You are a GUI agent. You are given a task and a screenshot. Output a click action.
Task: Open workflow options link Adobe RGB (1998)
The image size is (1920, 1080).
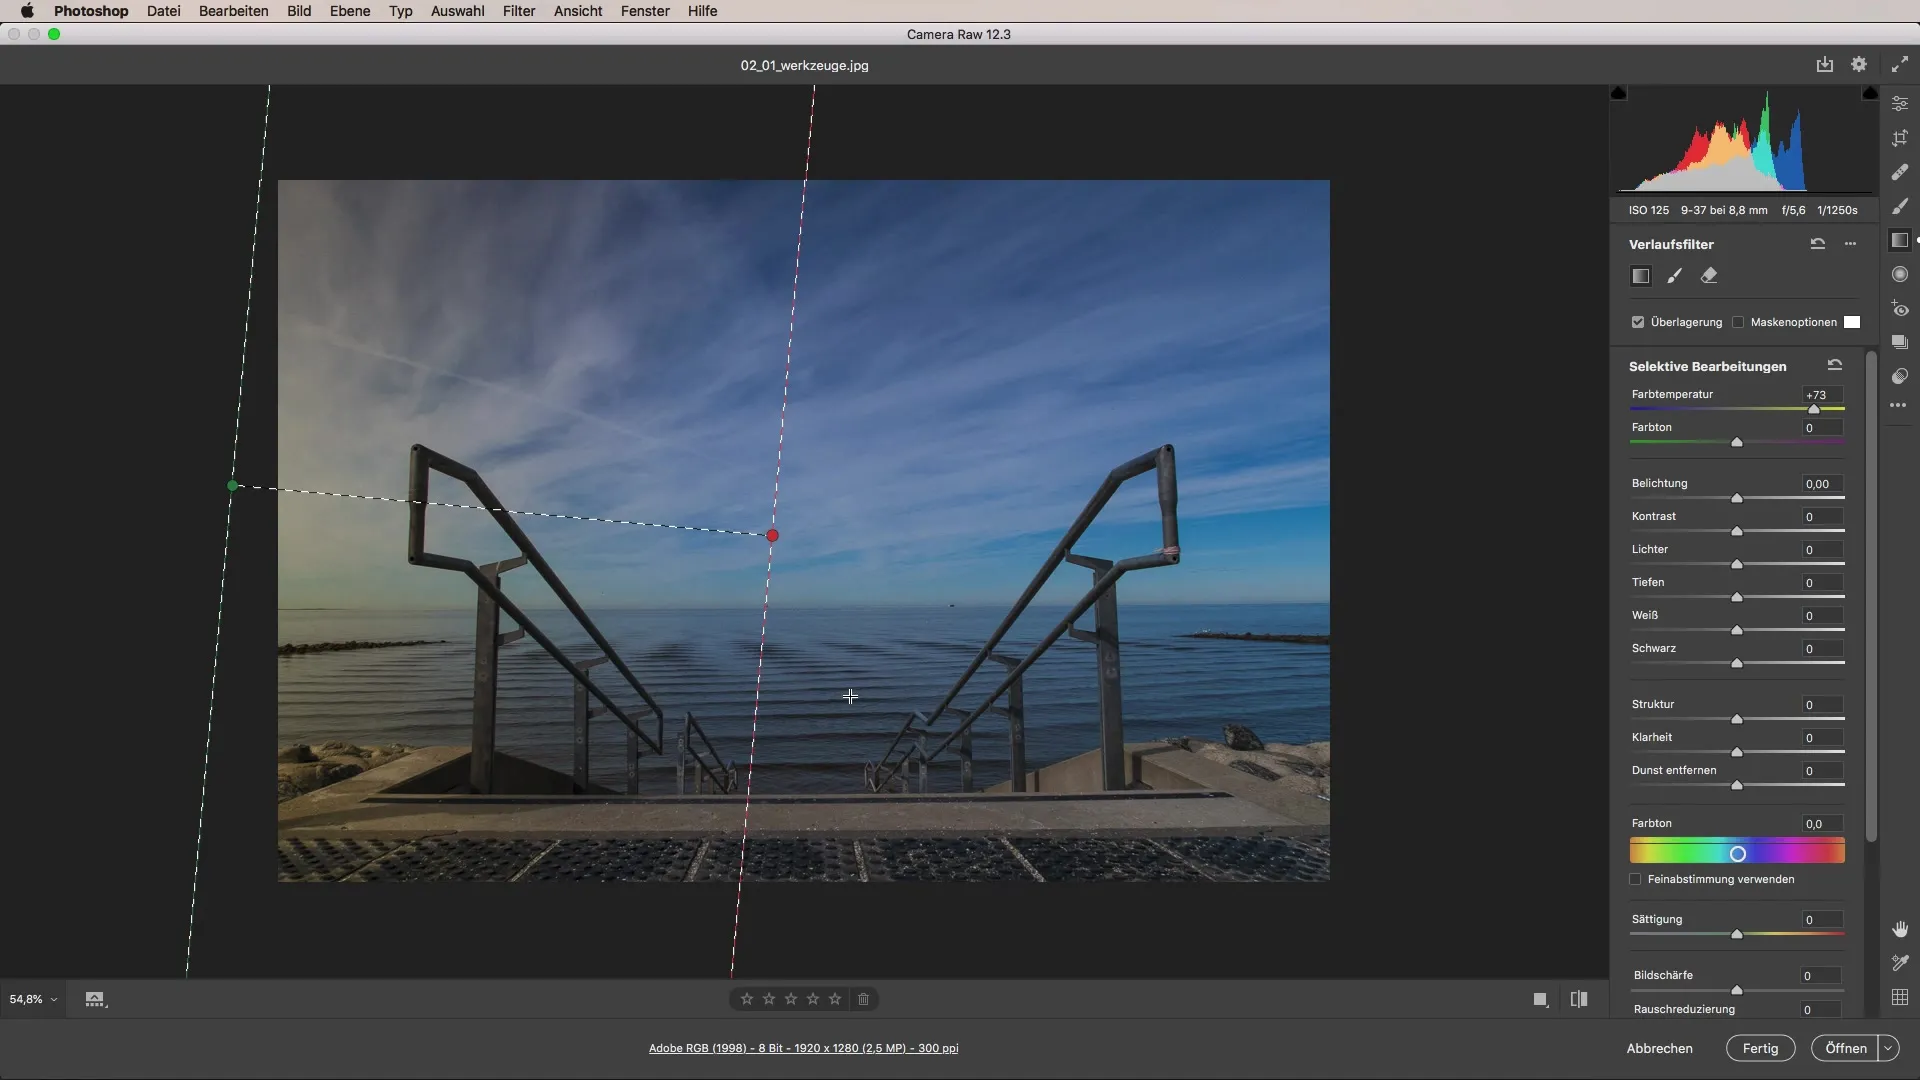pos(803,1048)
